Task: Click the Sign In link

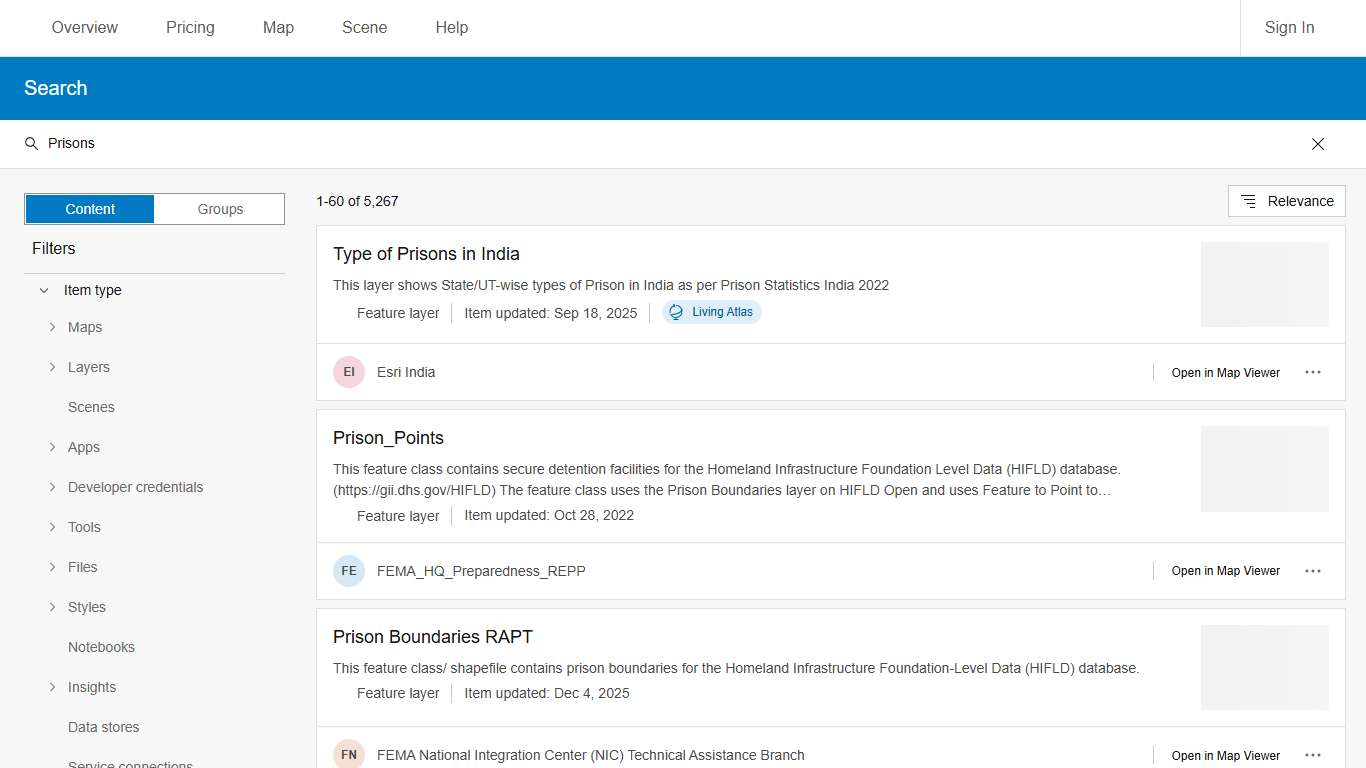Action: click(1289, 28)
